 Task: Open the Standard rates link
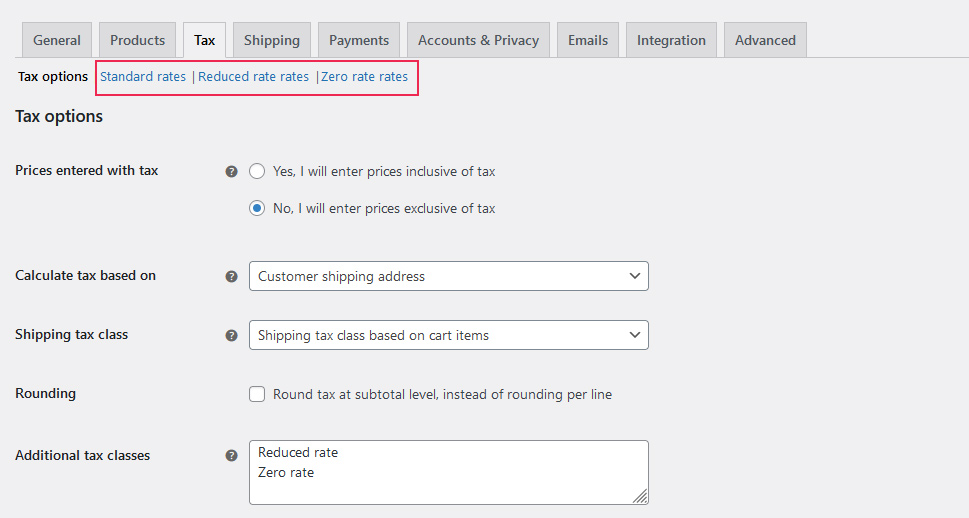pos(143,77)
